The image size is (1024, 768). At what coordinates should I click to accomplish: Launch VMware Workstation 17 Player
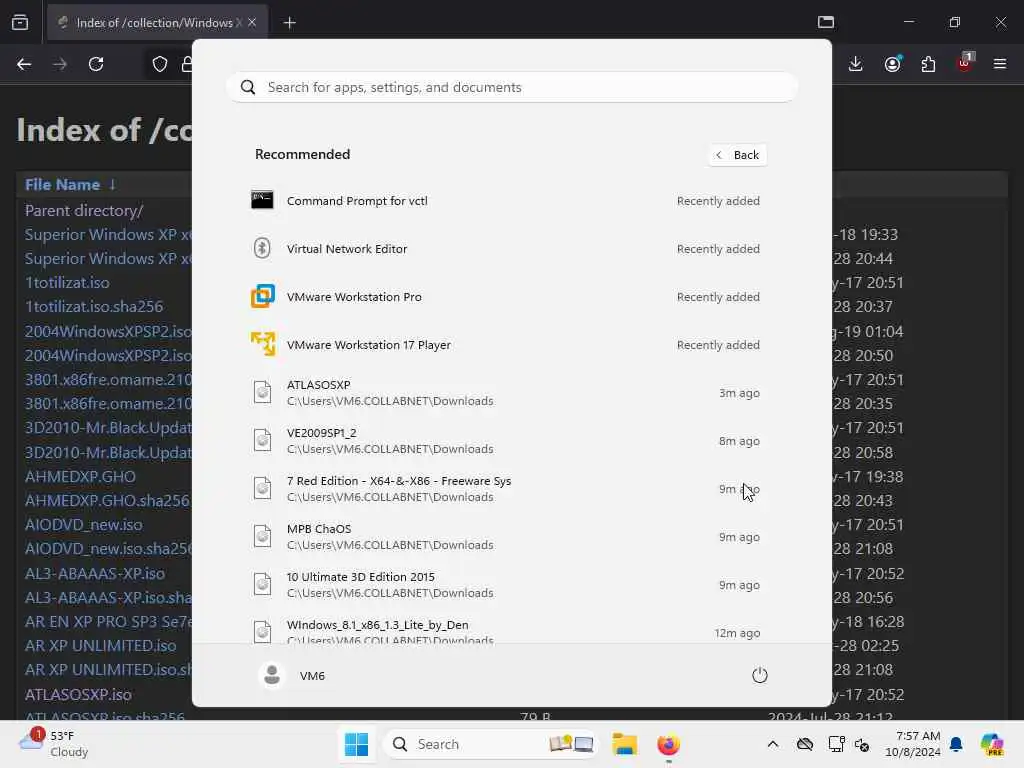tap(507, 345)
